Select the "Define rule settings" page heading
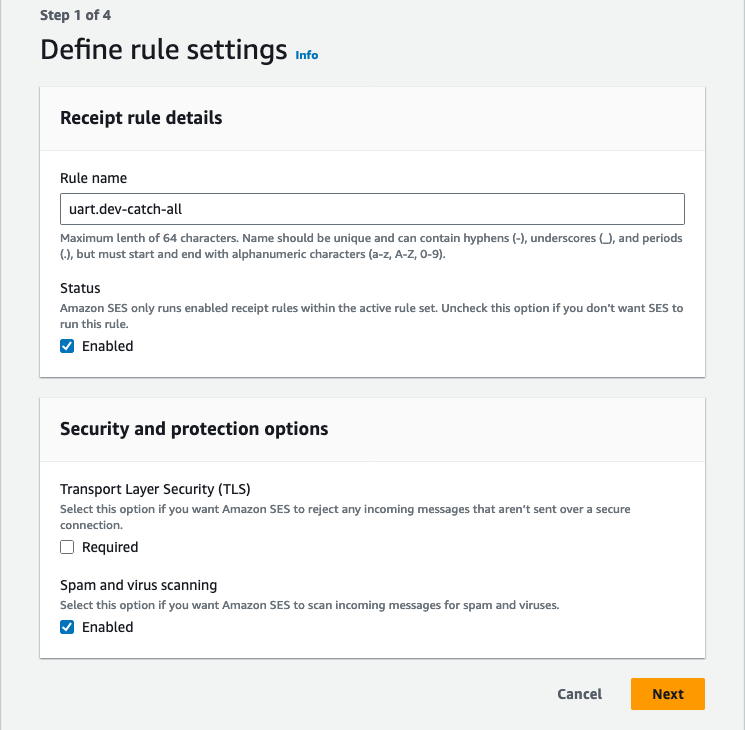Screen dimensions: 745x730 coord(163,51)
